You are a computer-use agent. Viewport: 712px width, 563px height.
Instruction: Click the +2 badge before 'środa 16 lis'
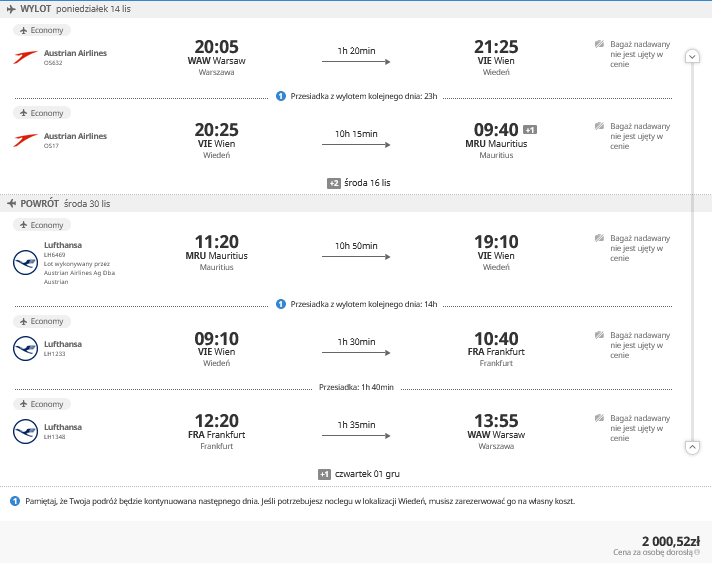click(x=334, y=183)
